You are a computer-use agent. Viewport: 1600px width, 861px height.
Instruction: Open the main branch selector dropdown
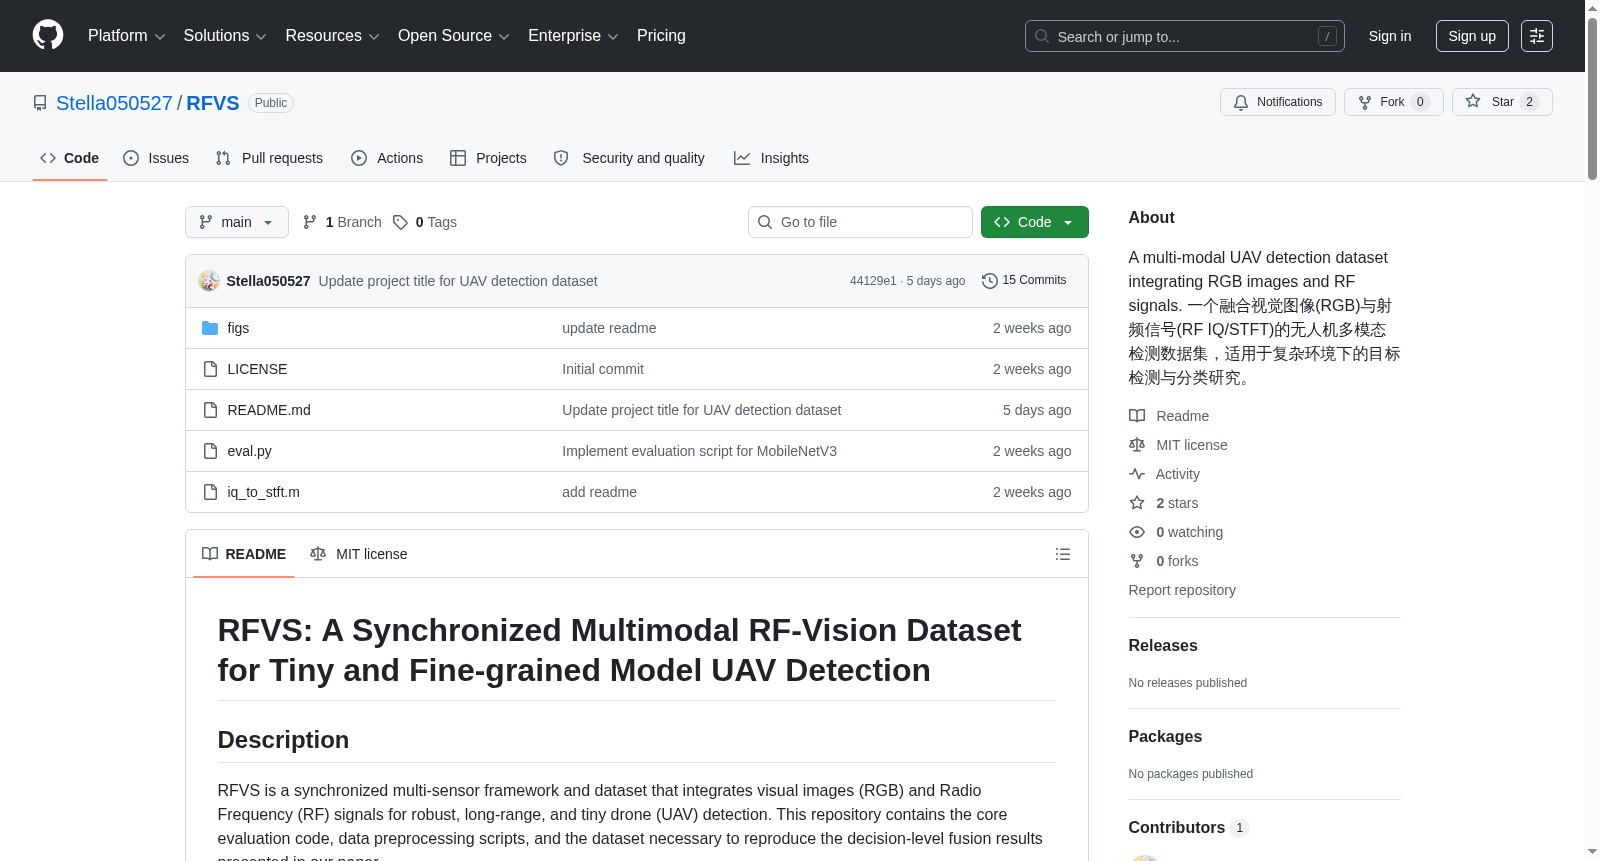[x=237, y=222]
